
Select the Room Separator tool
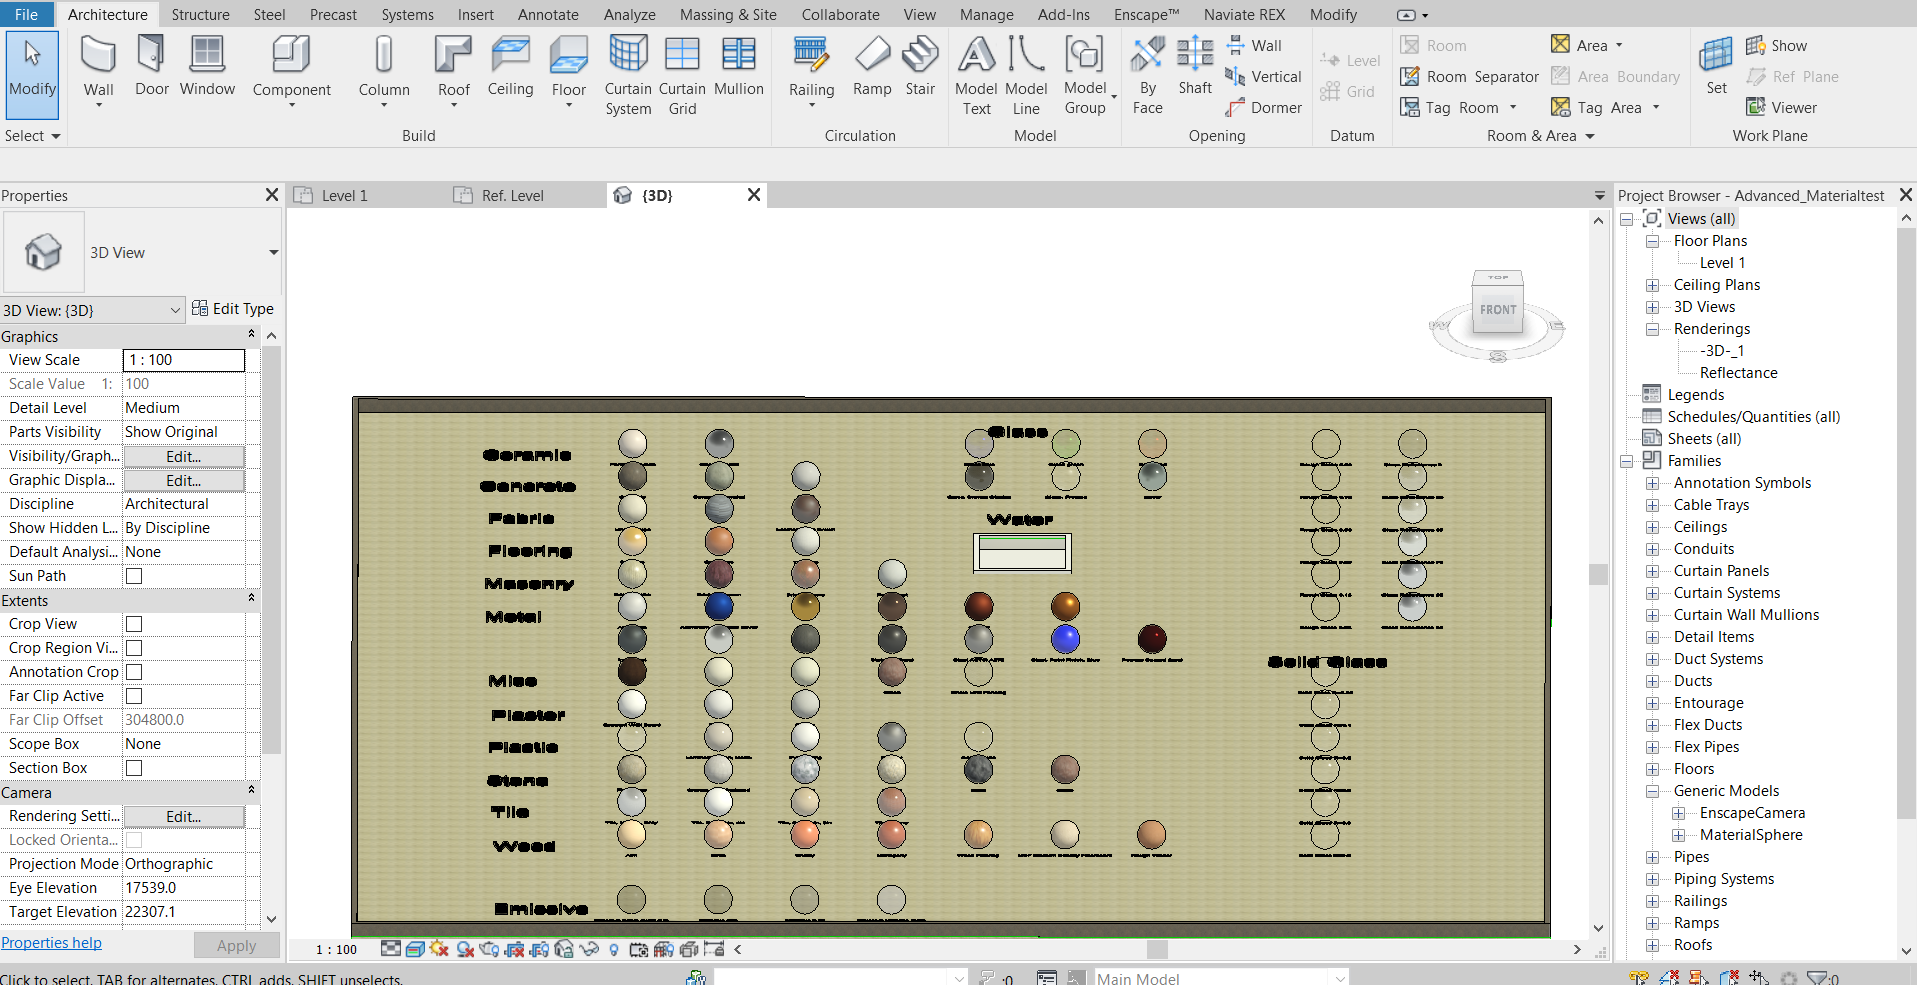pyautogui.click(x=1469, y=76)
